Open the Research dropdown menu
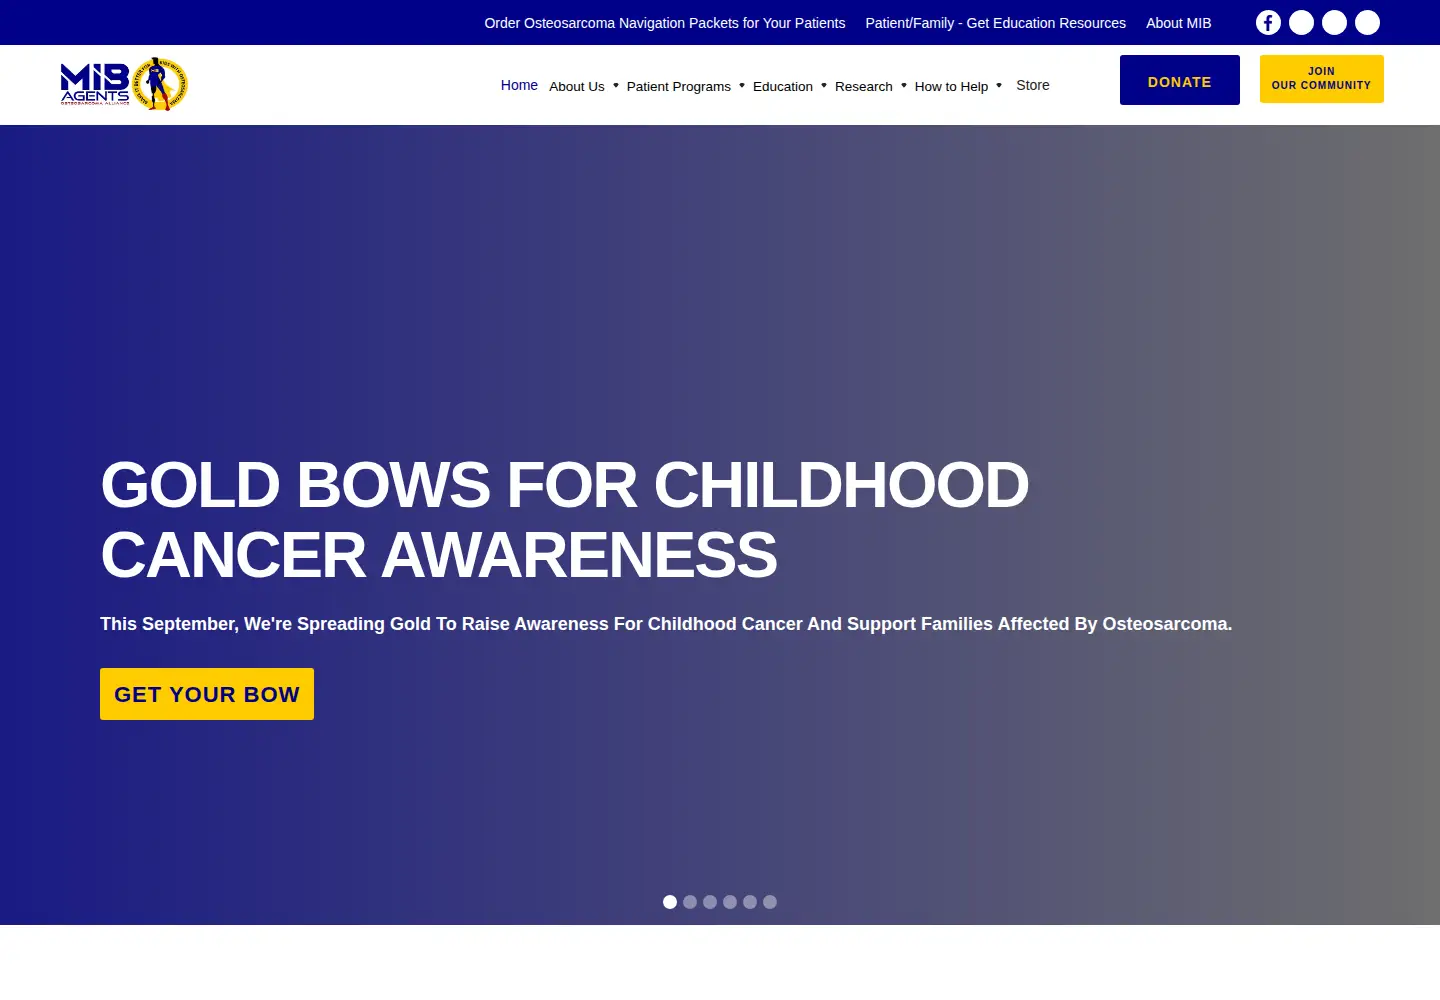Viewport: 1440px width, 1000px height. pyautogui.click(x=871, y=86)
